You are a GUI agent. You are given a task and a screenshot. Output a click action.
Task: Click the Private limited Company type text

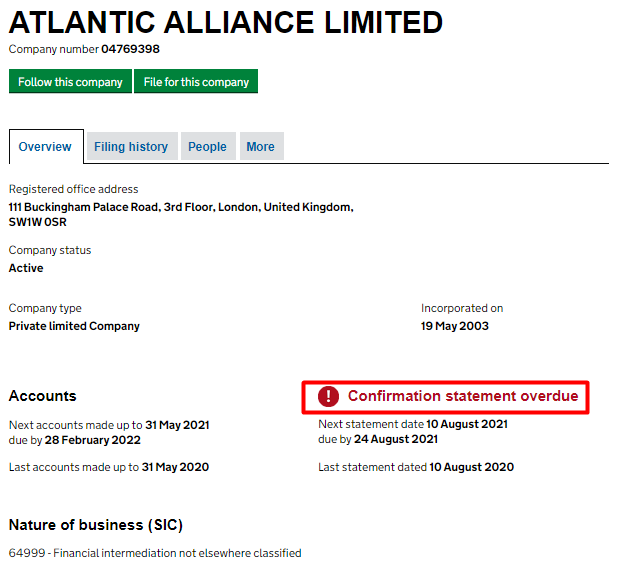click(x=74, y=326)
